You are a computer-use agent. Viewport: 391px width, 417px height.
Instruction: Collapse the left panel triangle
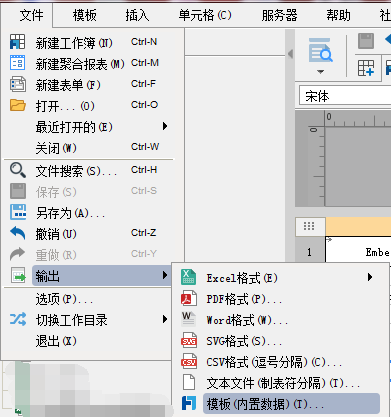coord(290,54)
